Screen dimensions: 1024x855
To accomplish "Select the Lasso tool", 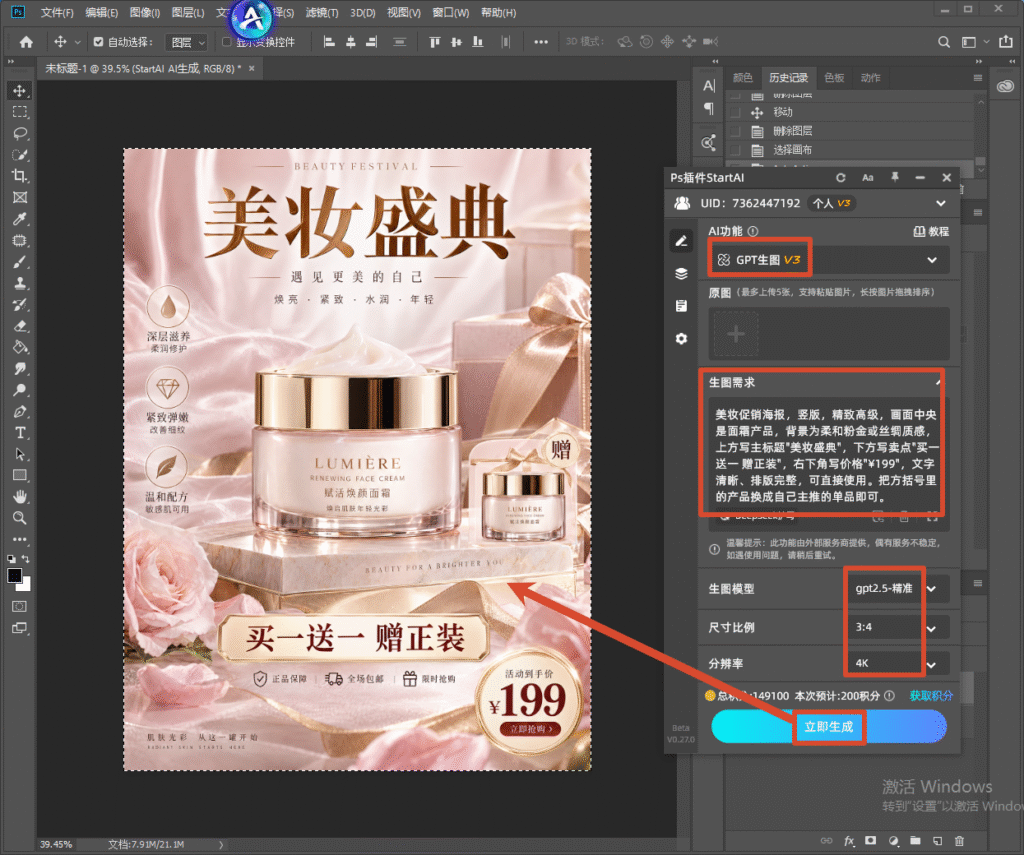I will tap(20, 133).
